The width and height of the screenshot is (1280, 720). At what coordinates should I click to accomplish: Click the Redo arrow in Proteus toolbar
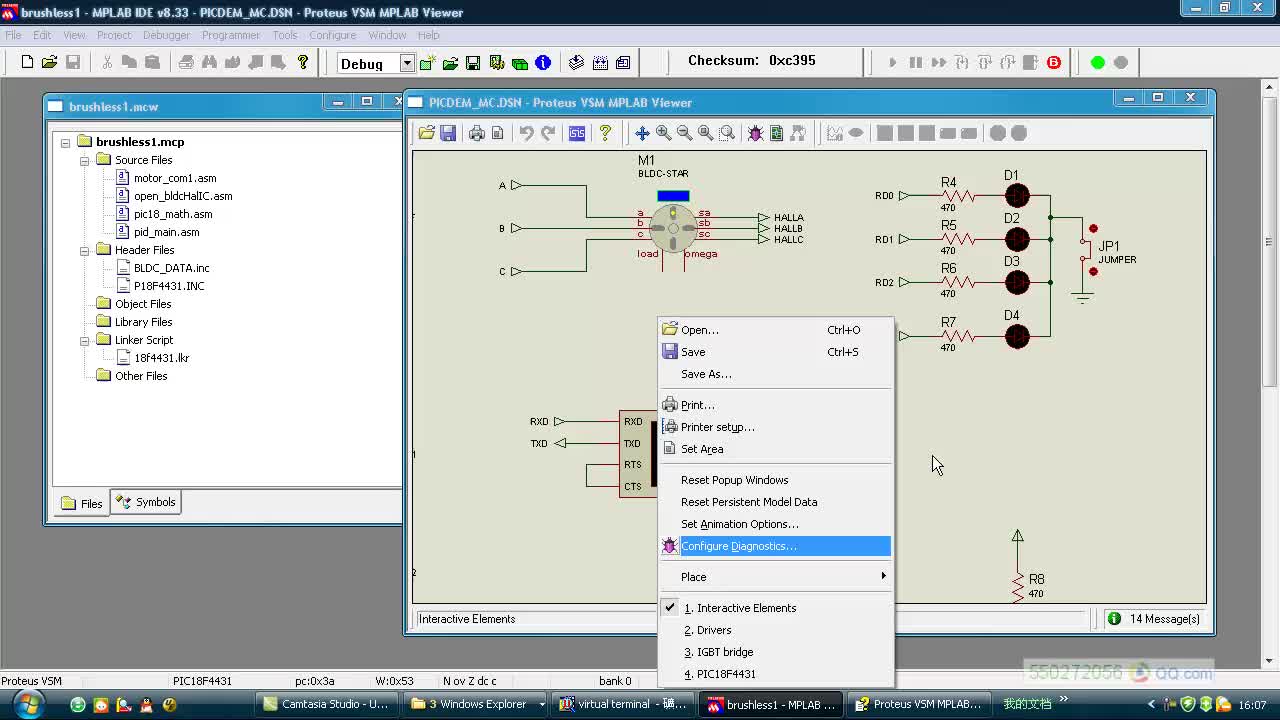(x=548, y=133)
